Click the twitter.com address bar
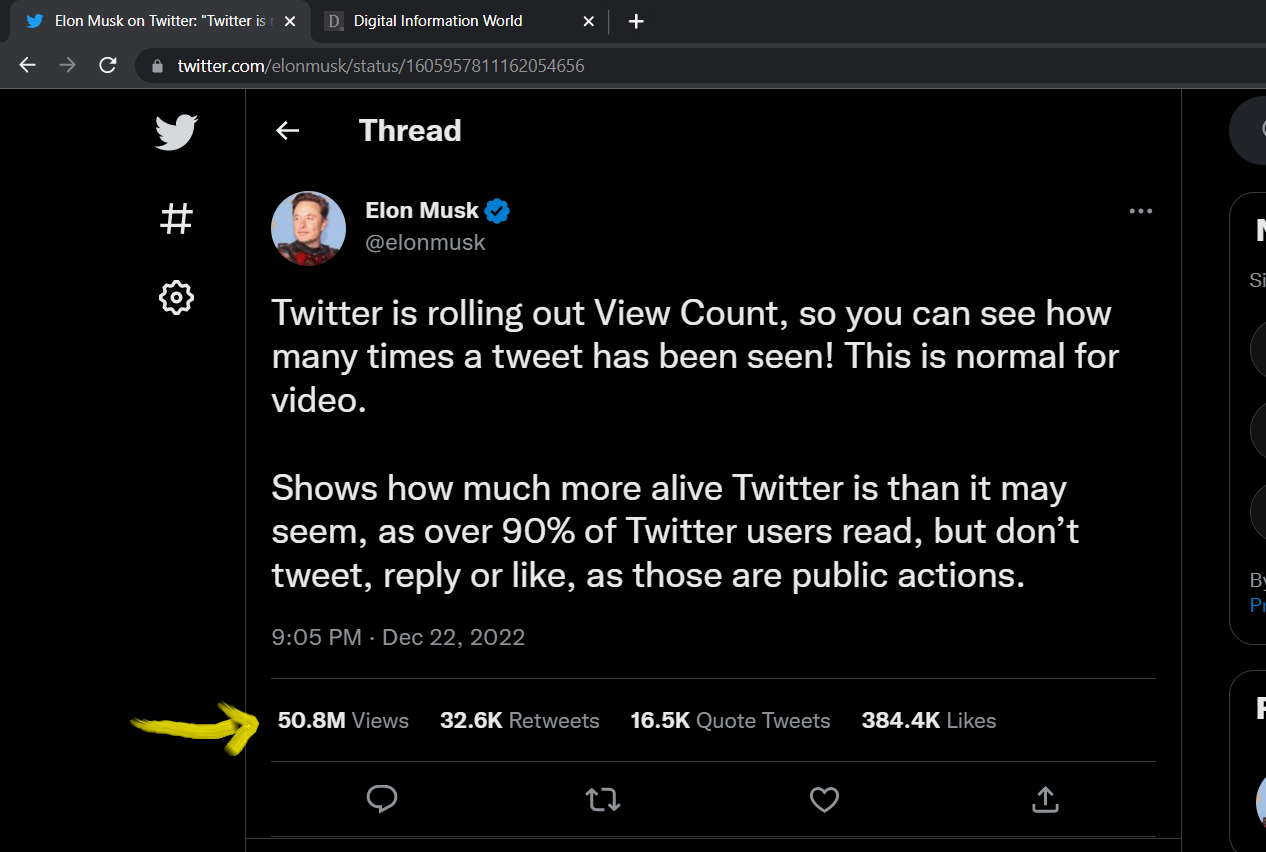The width and height of the screenshot is (1266, 852). coord(700,66)
